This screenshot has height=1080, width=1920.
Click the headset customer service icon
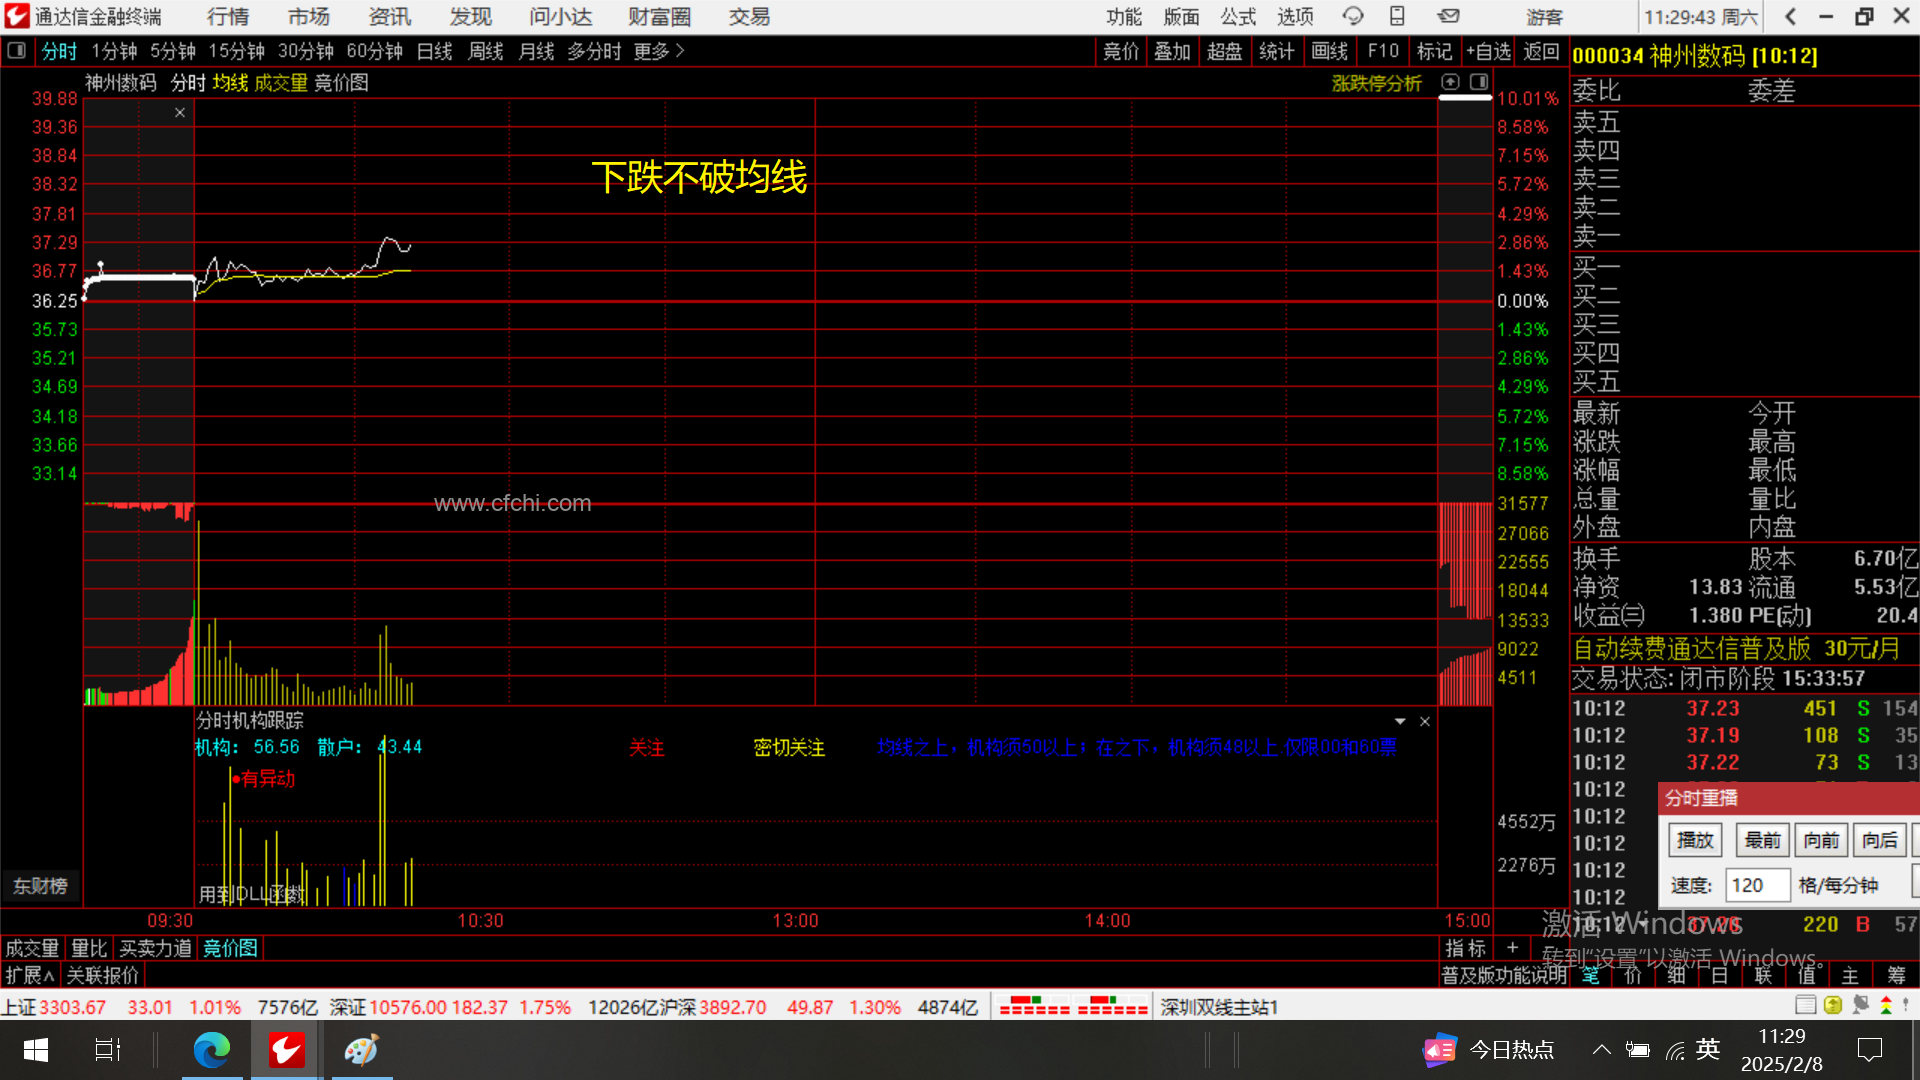point(1353,16)
